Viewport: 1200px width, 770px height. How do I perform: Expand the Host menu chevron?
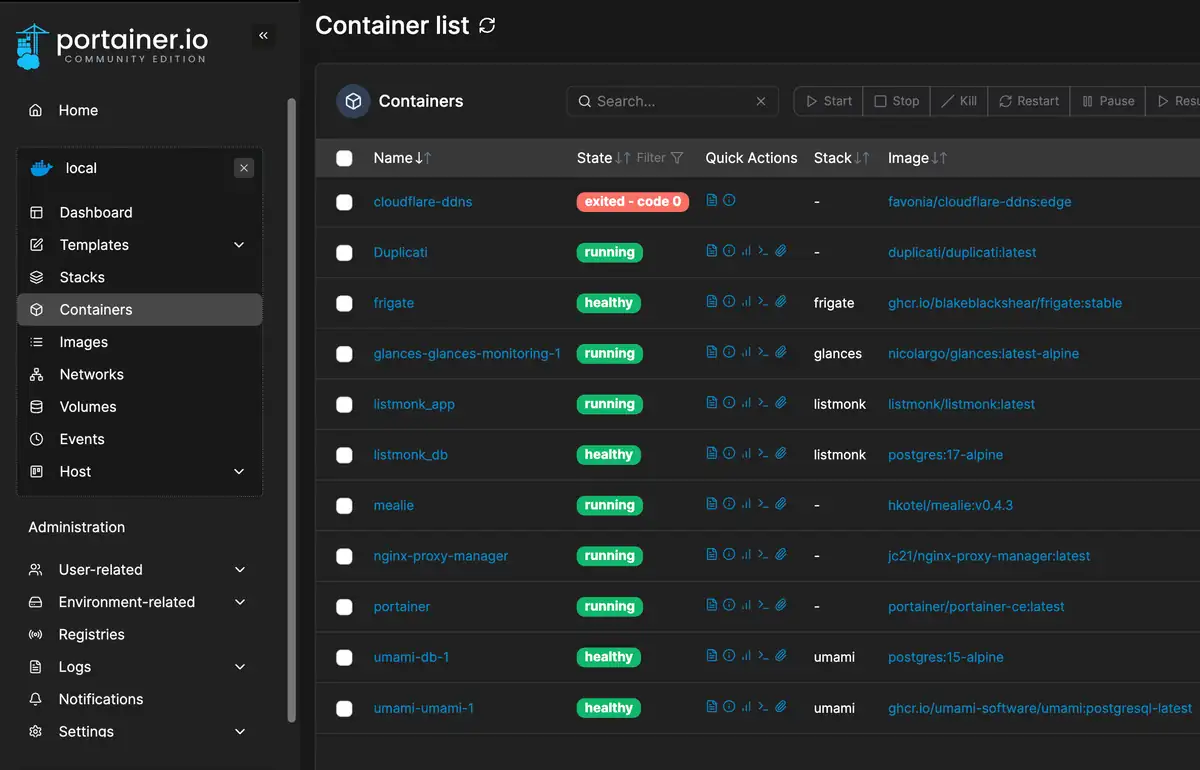pyautogui.click(x=239, y=472)
